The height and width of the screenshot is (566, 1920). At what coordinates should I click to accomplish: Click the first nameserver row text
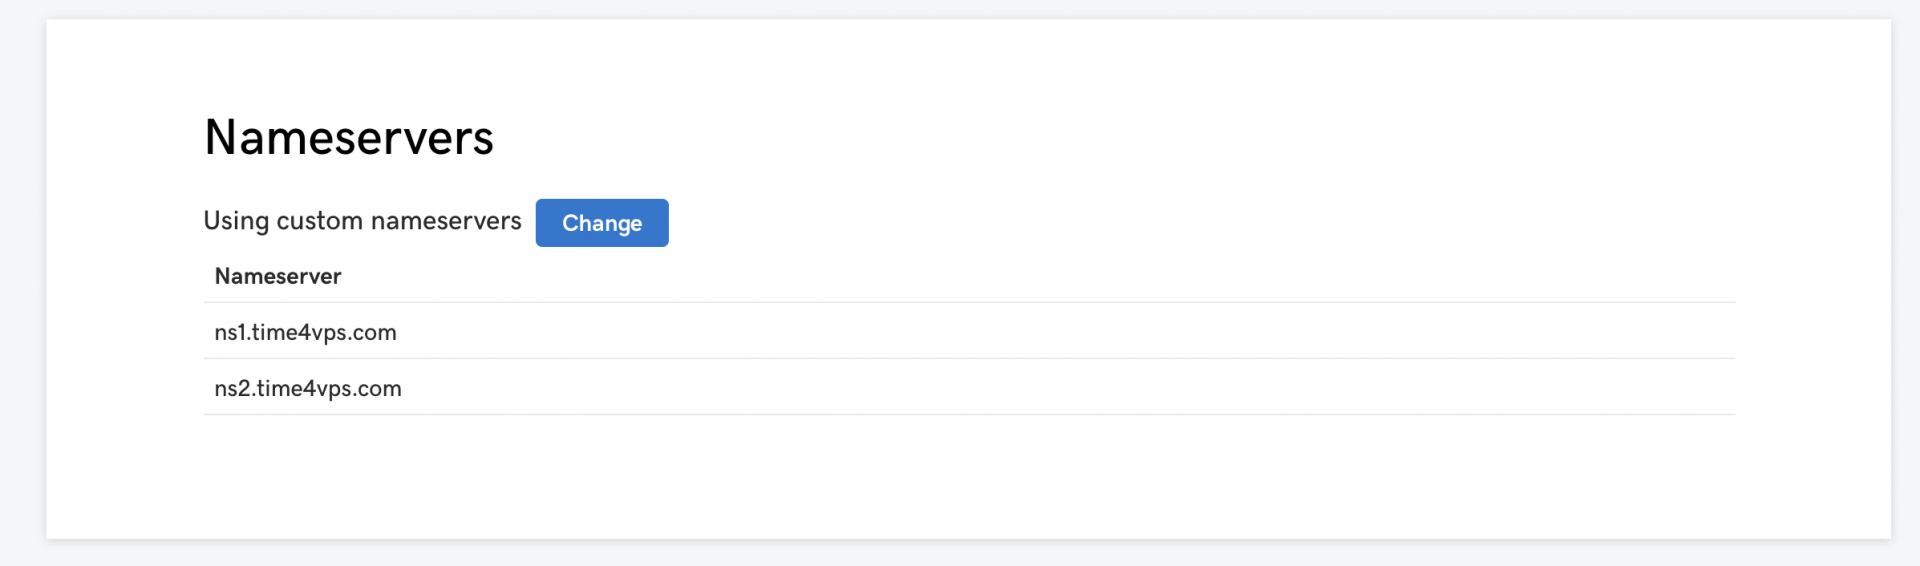305,332
